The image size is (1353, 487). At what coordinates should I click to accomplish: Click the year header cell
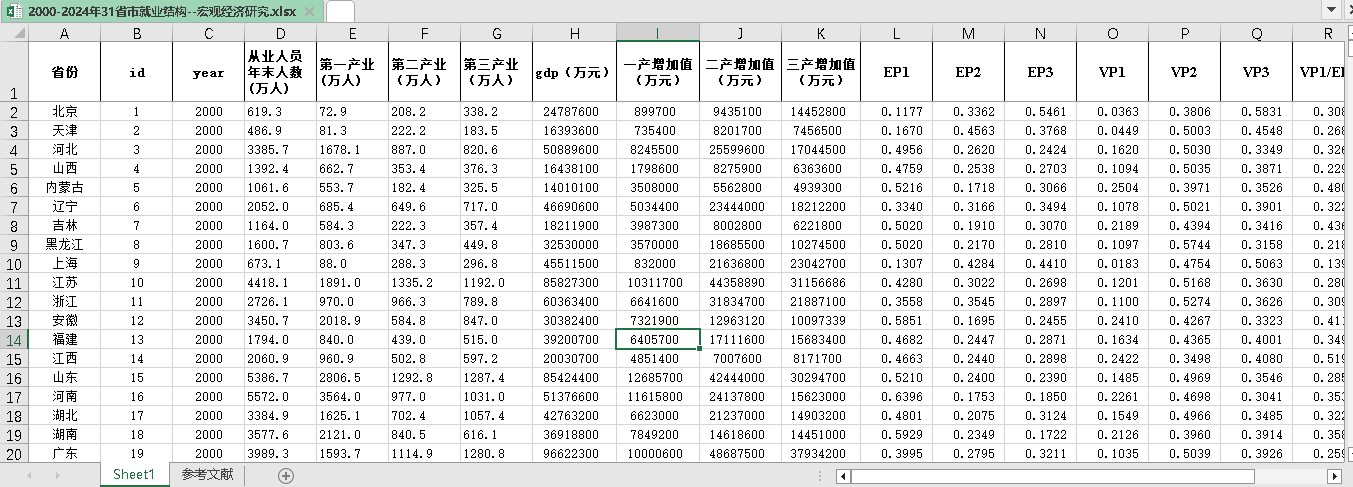click(x=208, y=72)
